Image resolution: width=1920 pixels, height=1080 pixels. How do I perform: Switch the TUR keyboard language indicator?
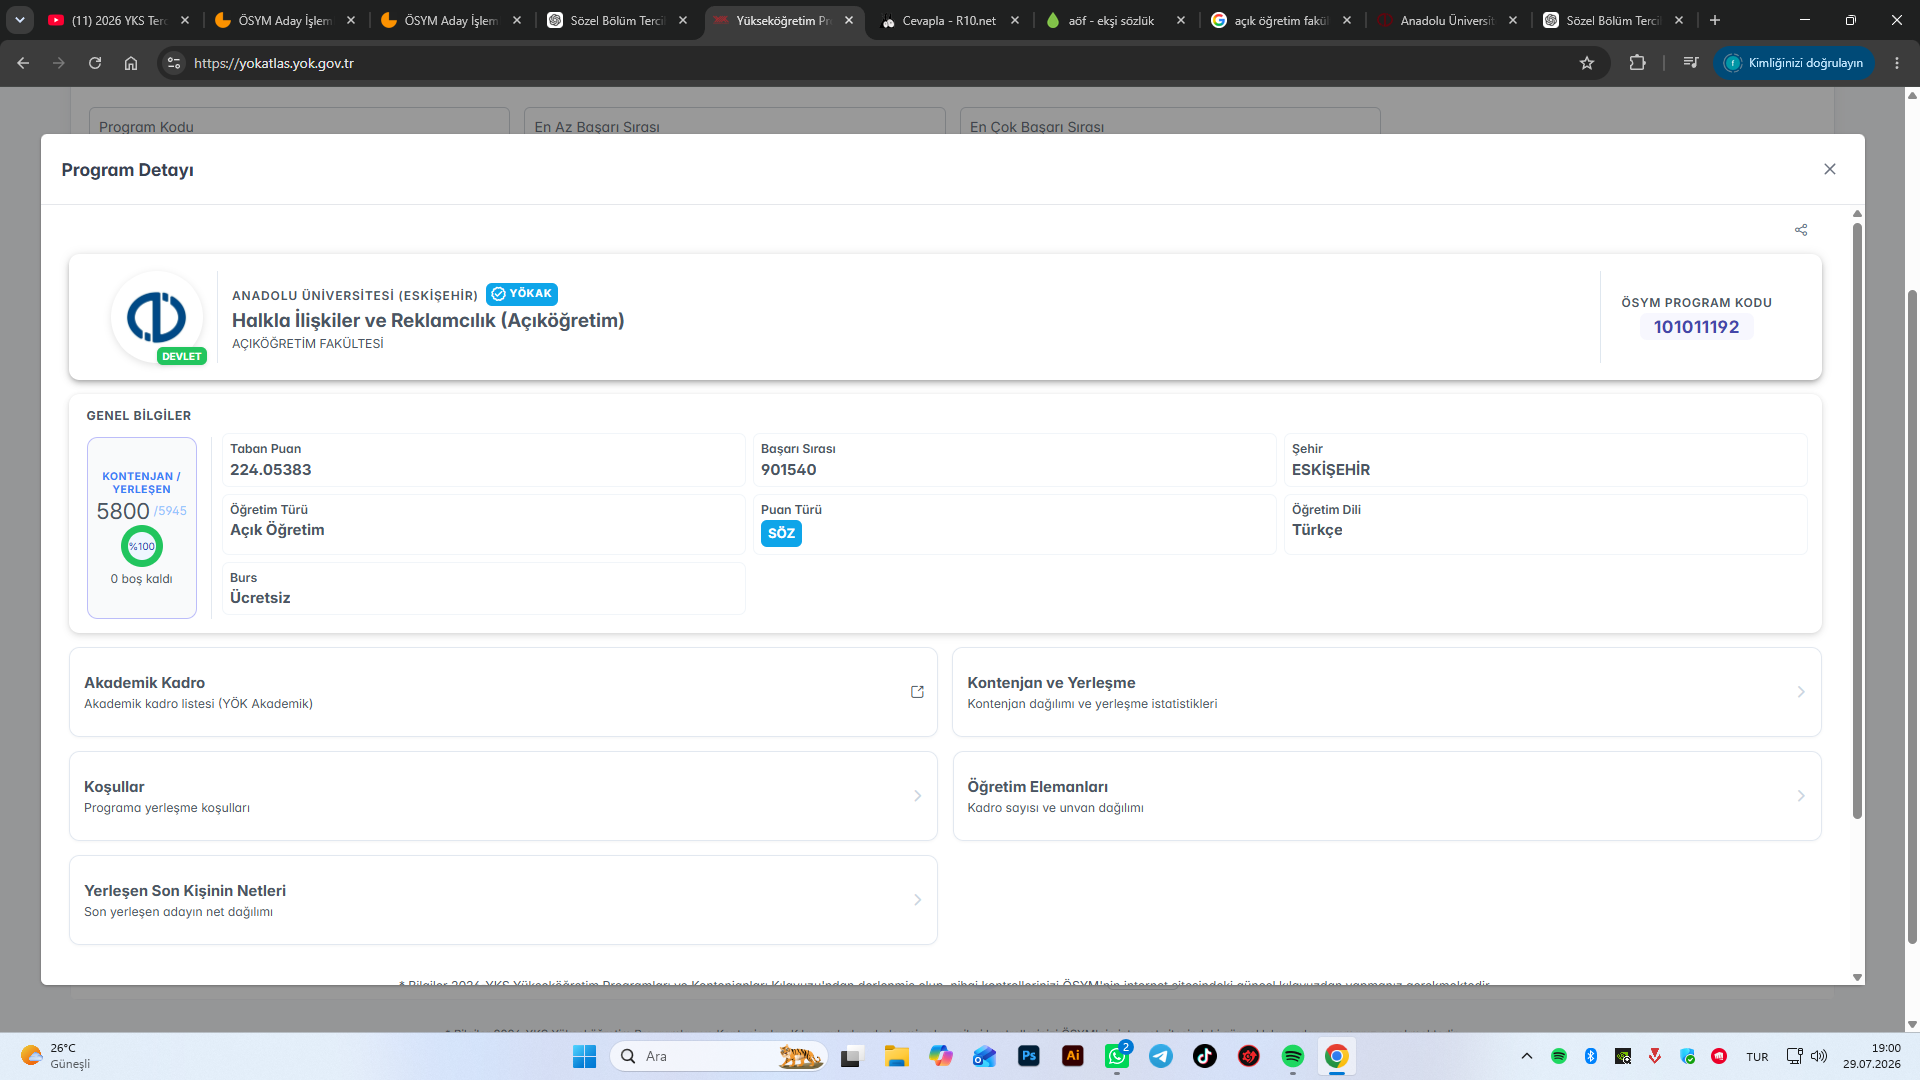point(1757,1057)
